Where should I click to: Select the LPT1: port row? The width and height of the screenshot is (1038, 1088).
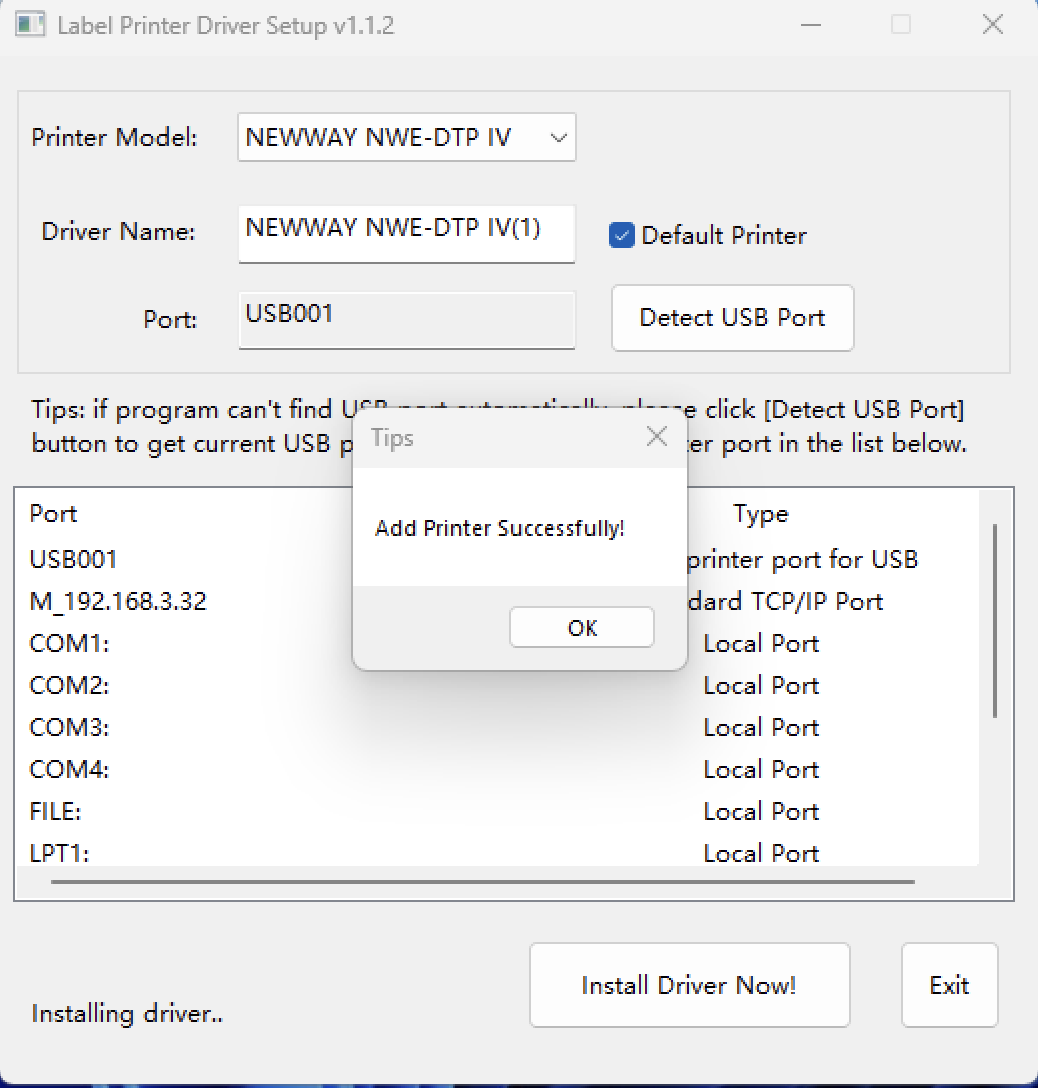[x=497, y=853]
